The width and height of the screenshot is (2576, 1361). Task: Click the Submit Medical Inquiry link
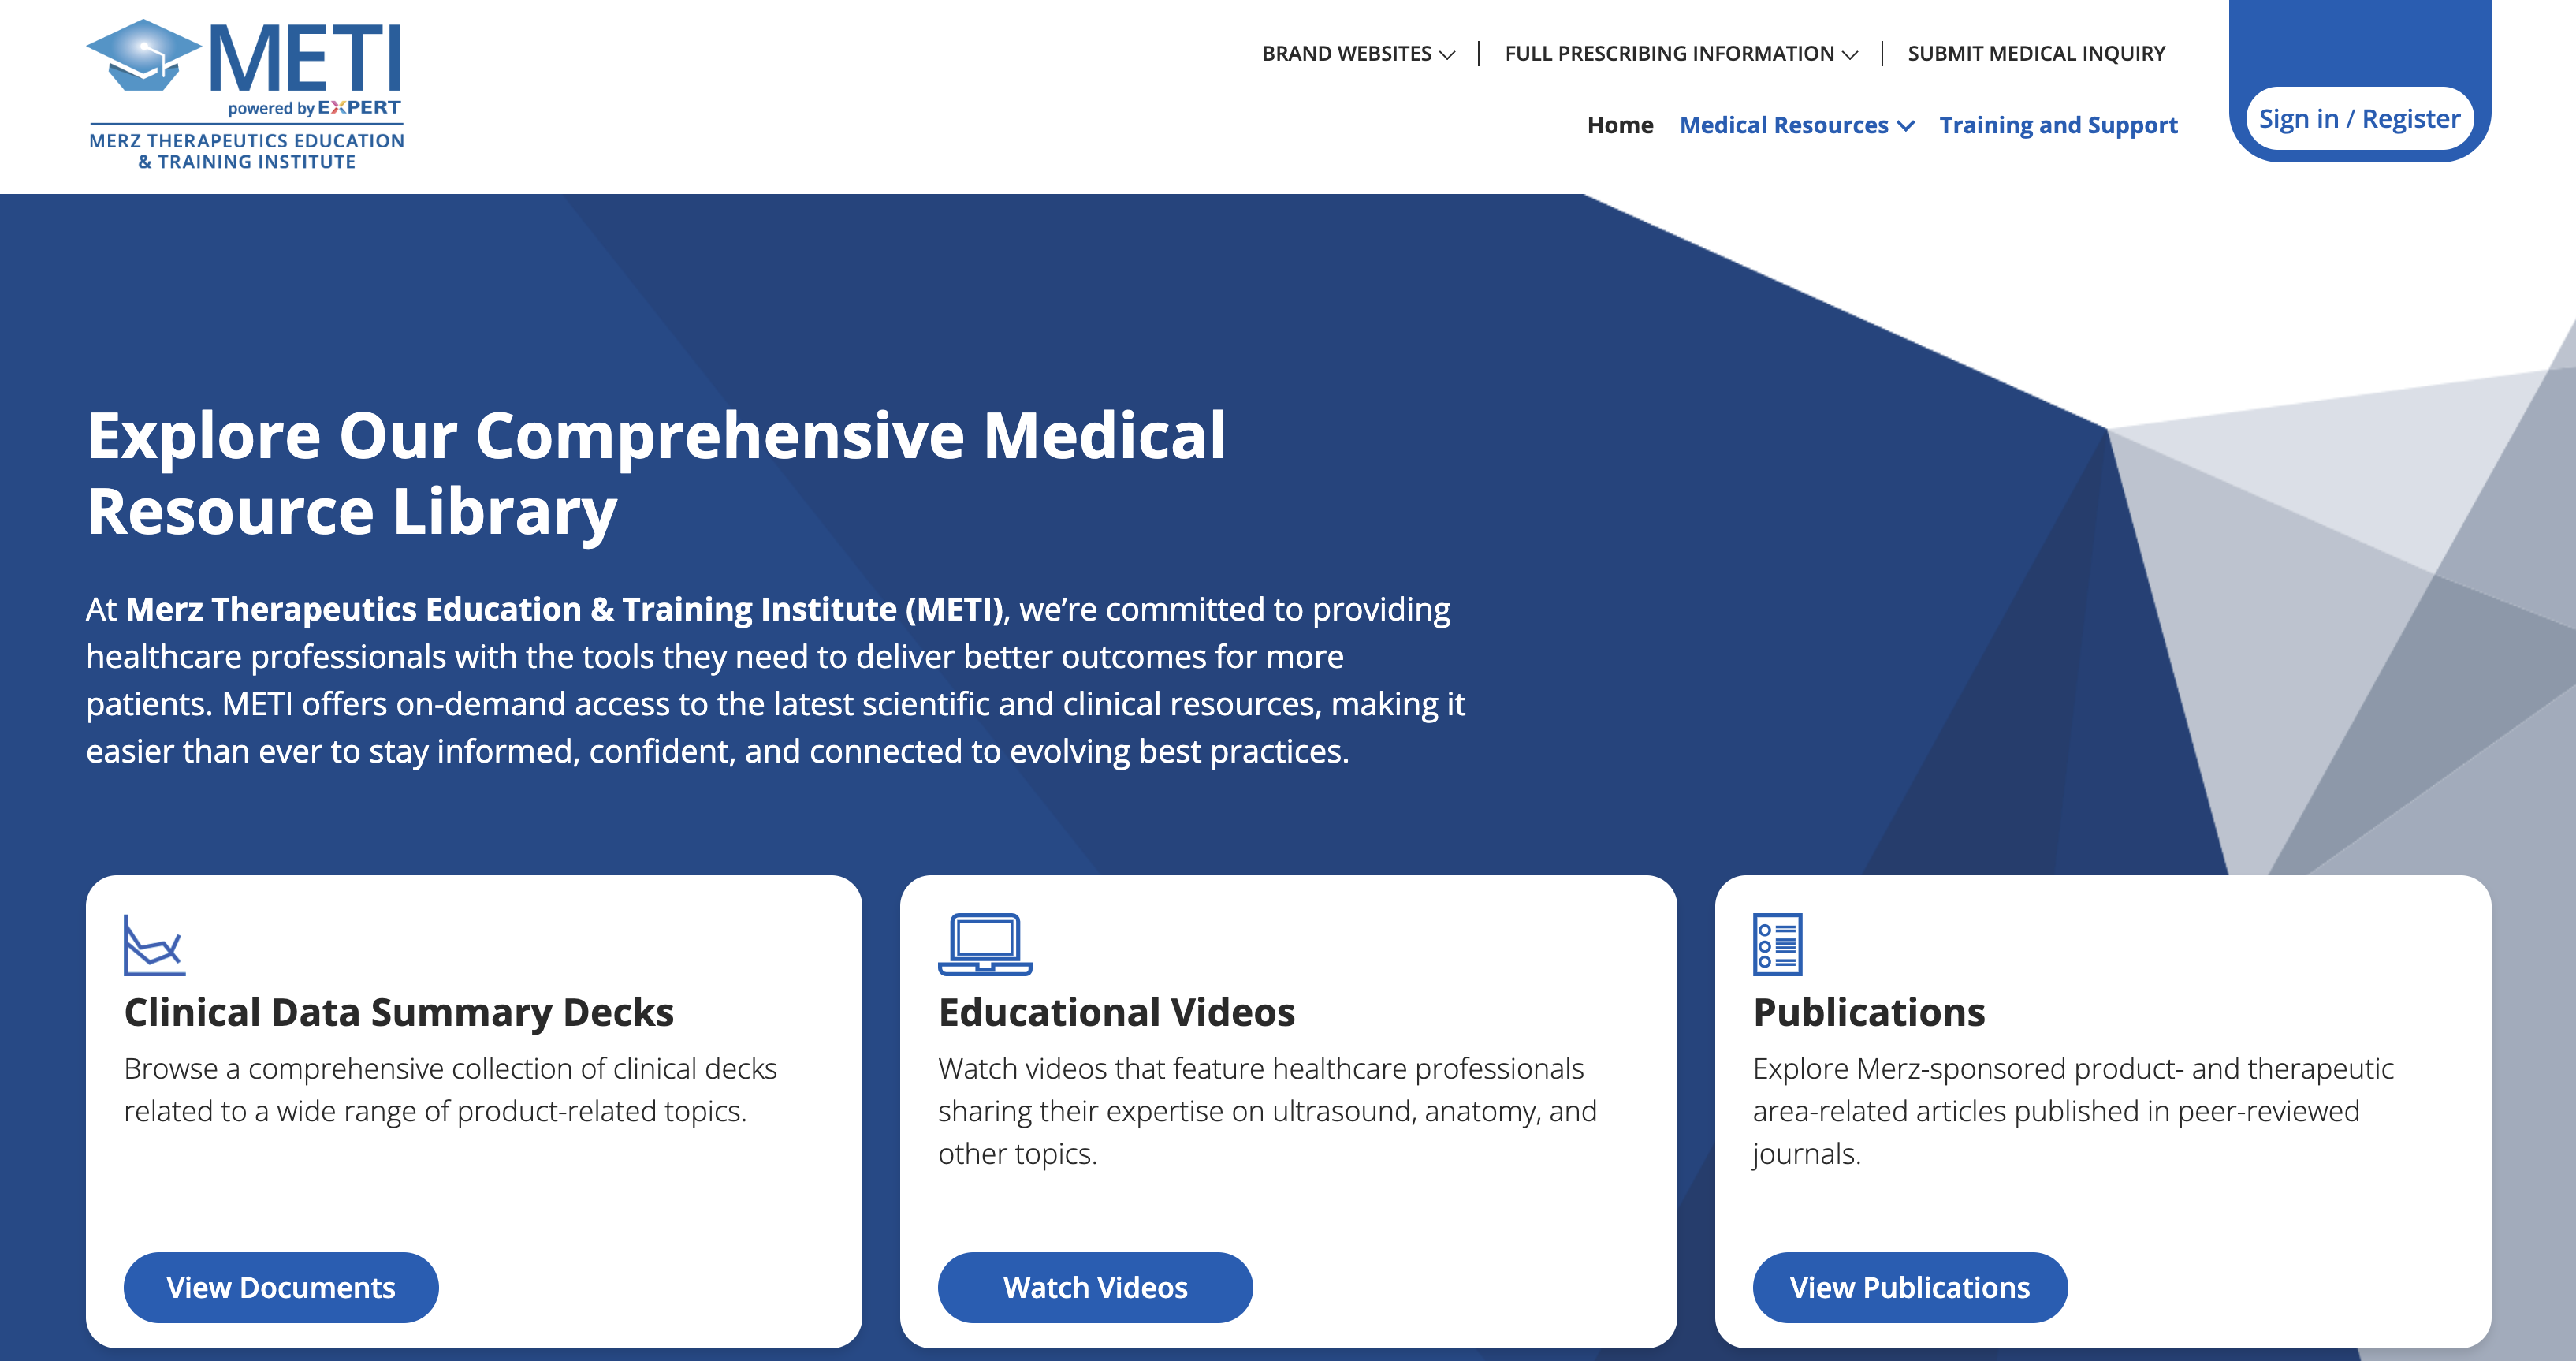(x=2036, y=54)
